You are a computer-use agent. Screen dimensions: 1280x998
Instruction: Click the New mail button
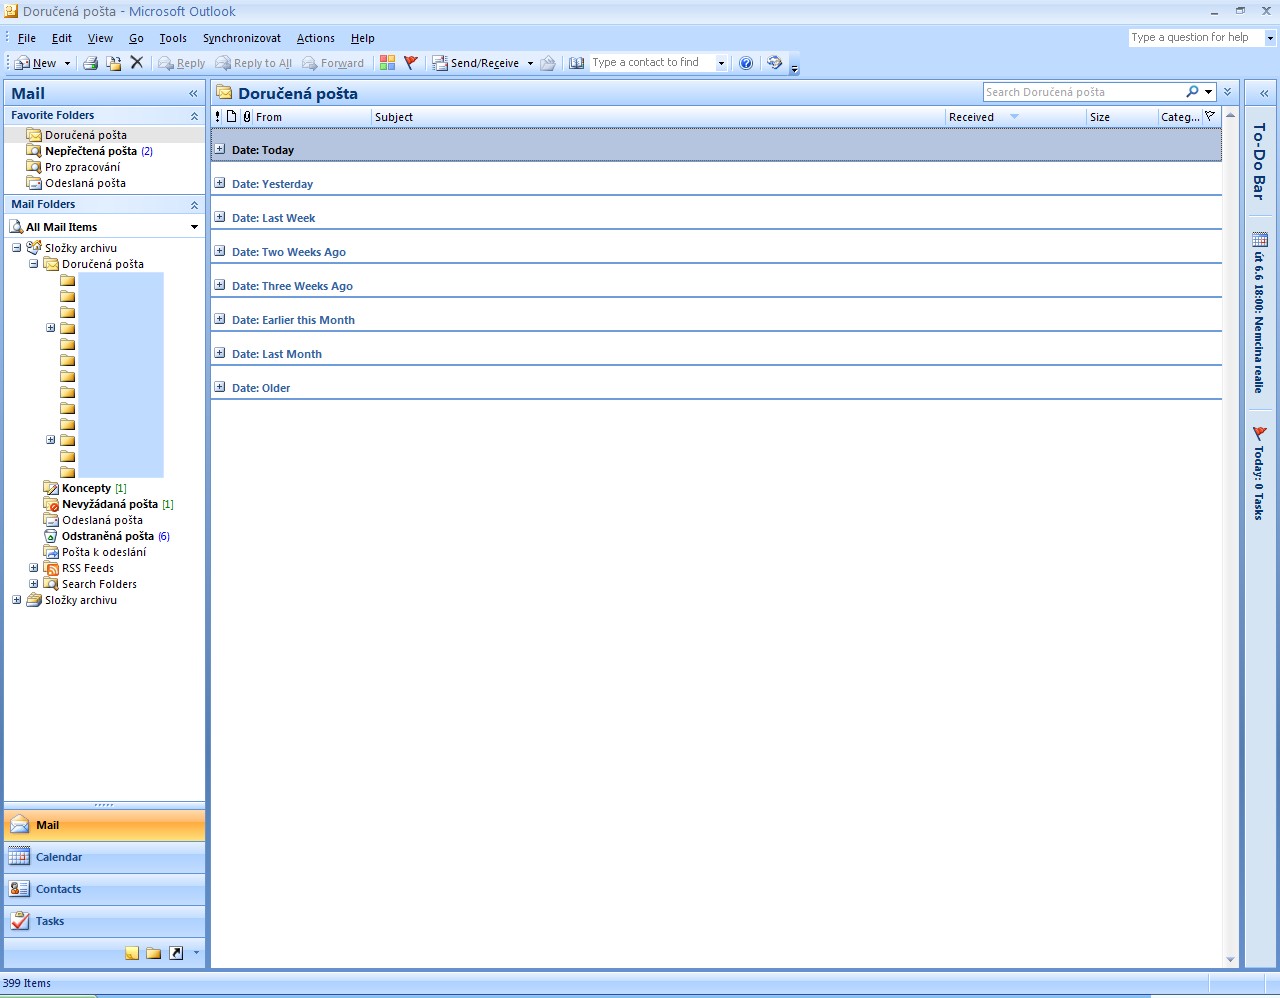36,63
